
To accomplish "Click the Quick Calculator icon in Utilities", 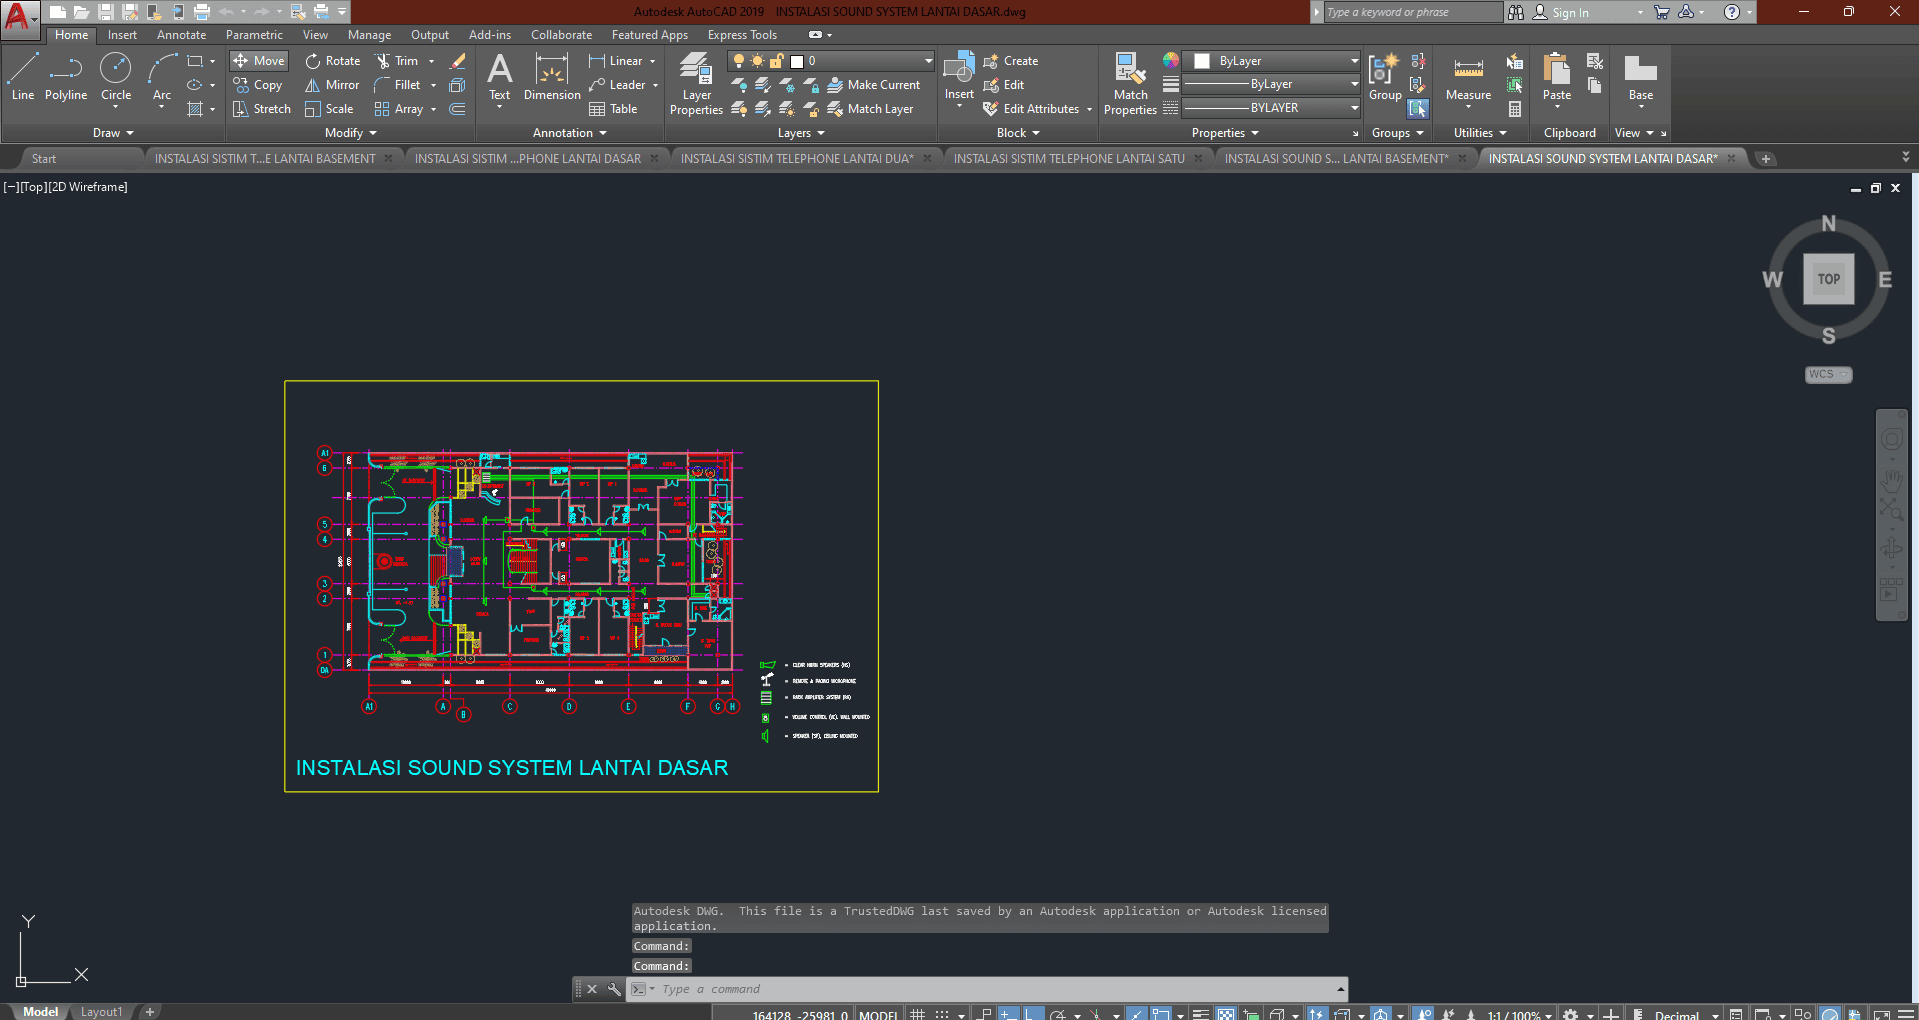I will click(x=1515, y=109).
